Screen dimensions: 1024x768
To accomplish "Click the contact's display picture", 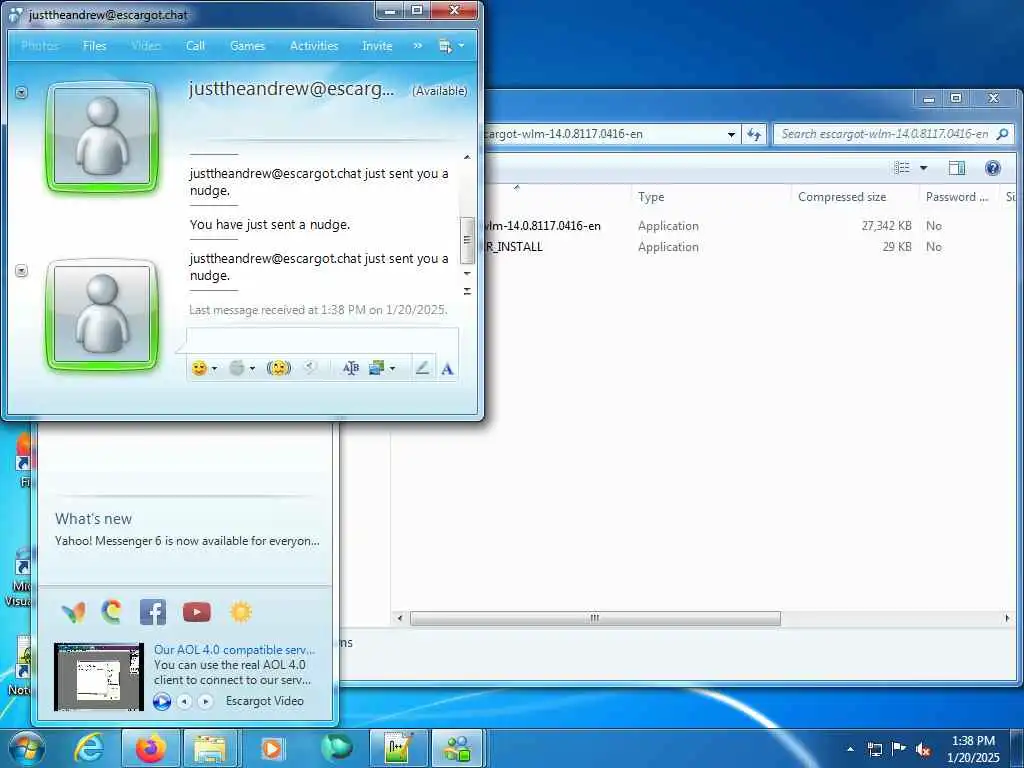I will pos(103,137).
